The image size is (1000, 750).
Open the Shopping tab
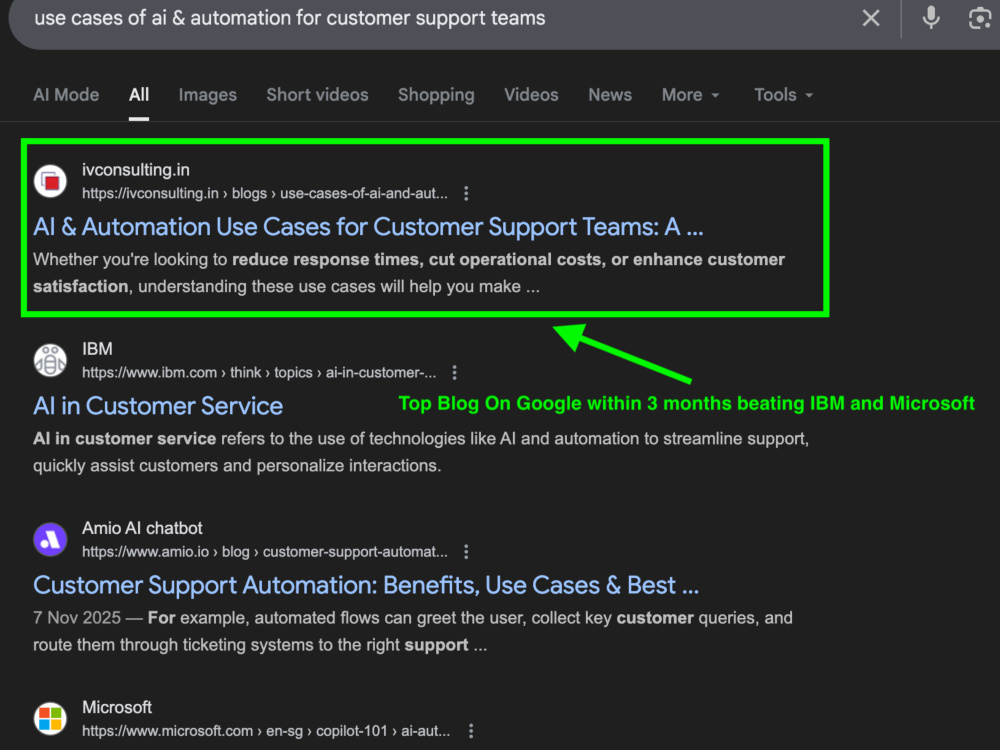(x=436, y=95)
